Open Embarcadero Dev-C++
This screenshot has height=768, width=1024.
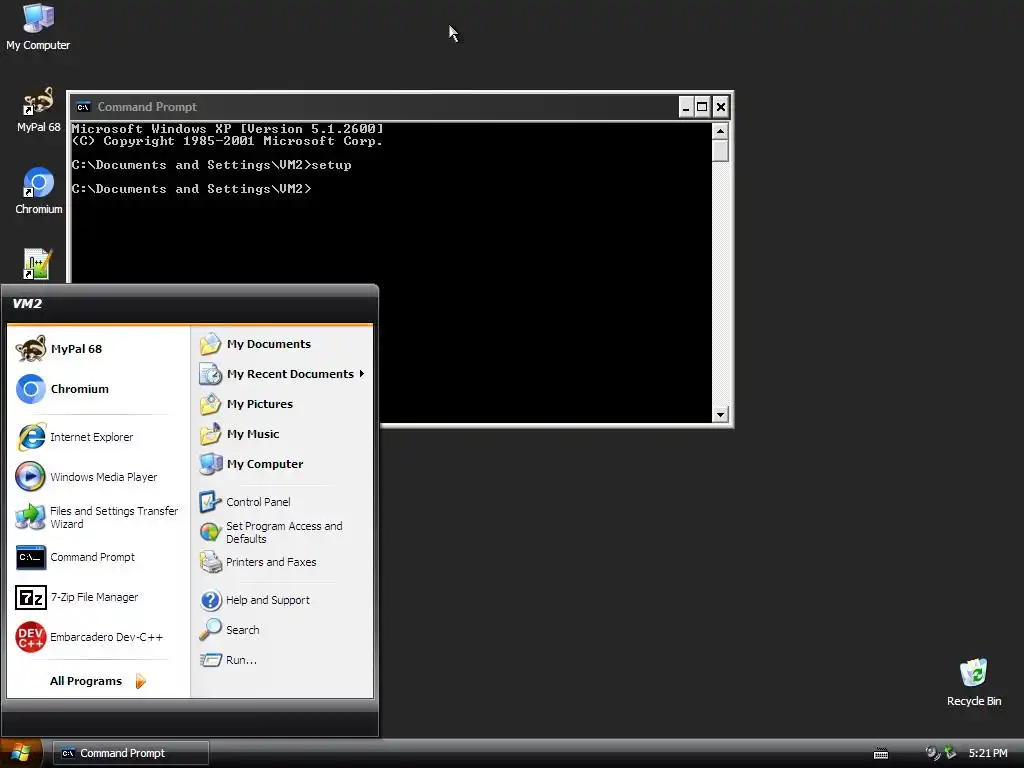(x=98, y=637)
